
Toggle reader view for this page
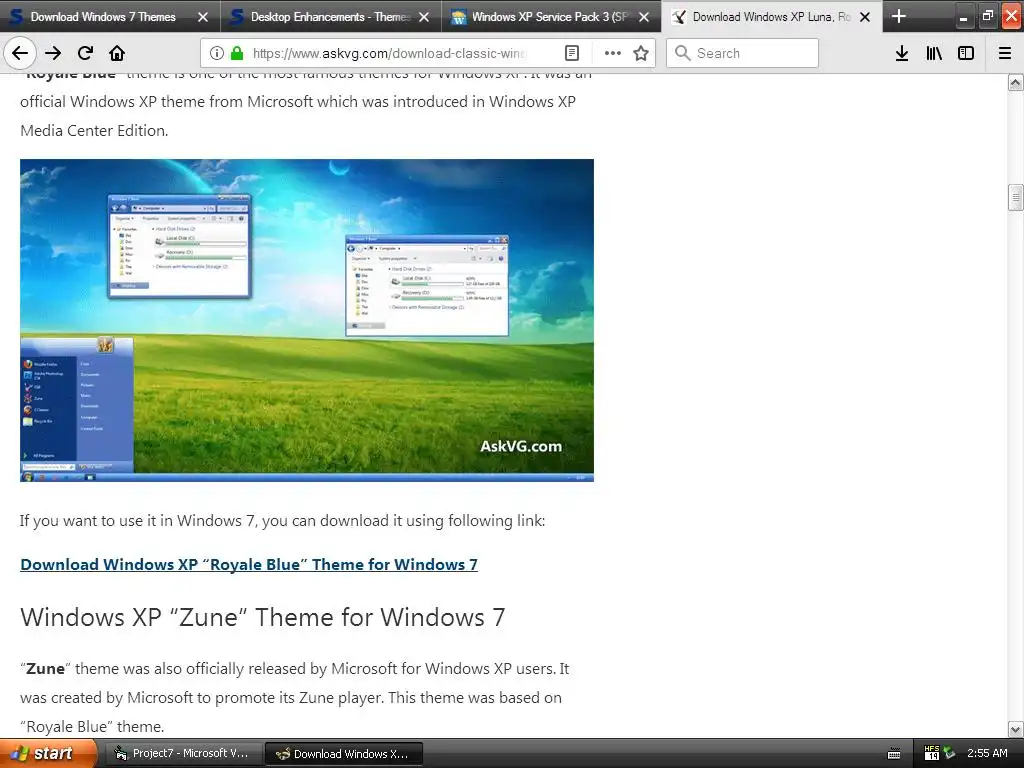[x=571, y=54]
